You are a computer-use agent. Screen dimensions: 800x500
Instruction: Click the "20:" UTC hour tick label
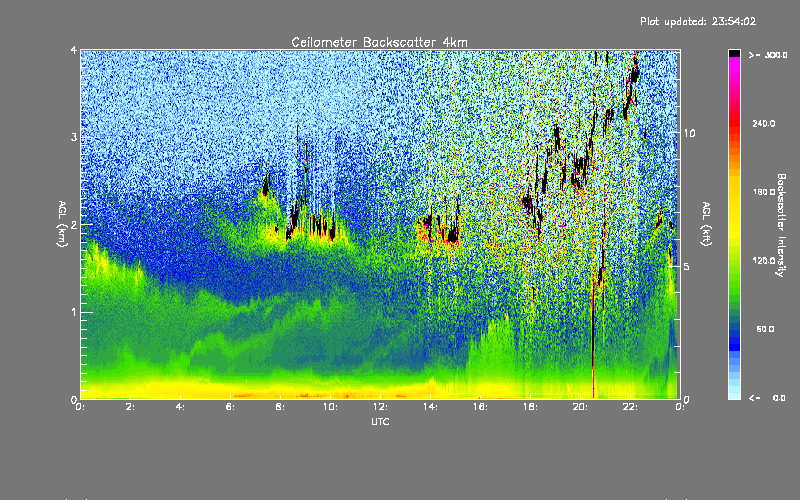tap(580, 407)
